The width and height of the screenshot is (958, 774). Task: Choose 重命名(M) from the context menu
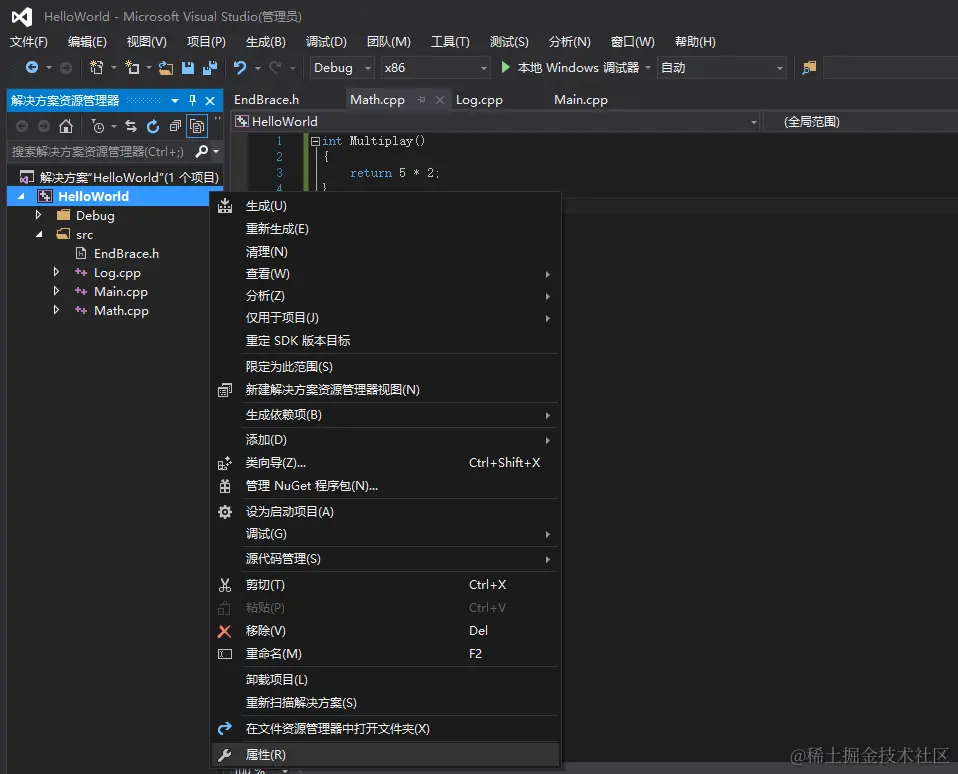385,654
